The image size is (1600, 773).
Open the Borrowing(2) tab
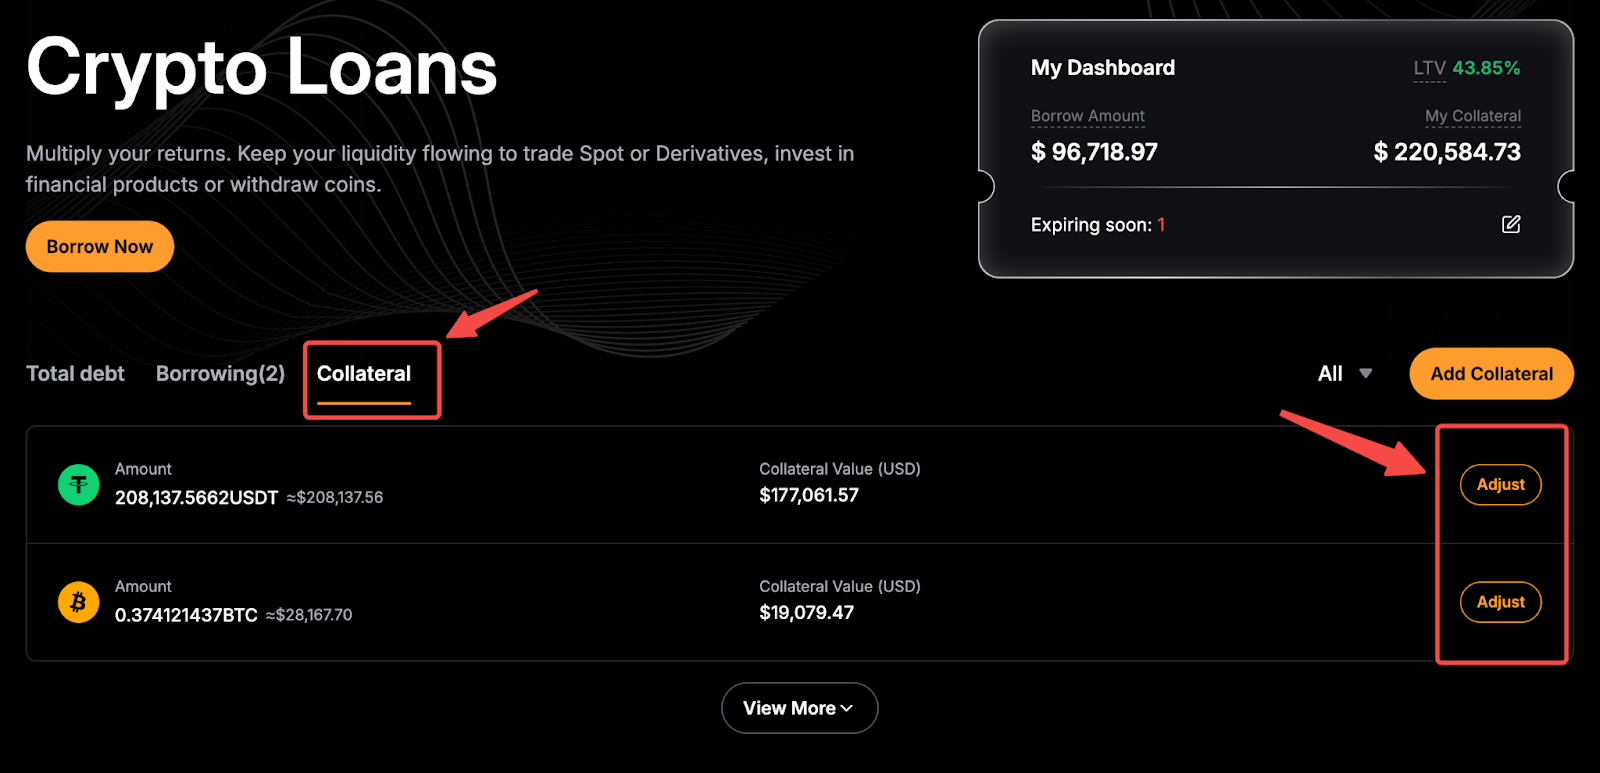[x=220, y=374]
